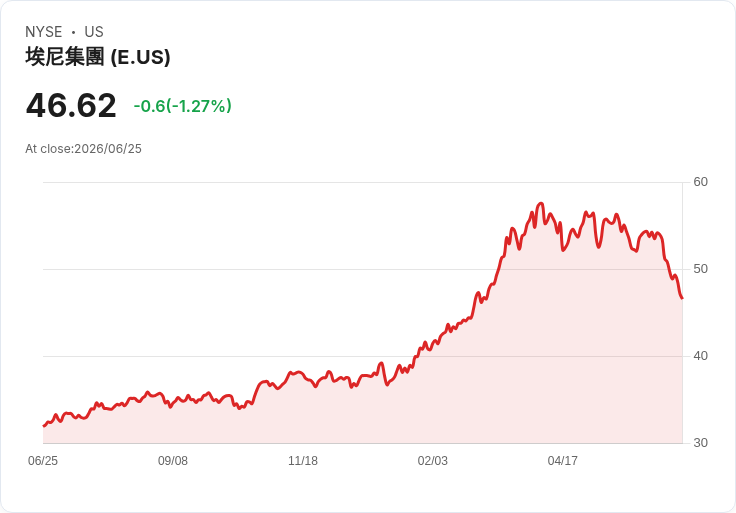Image resolution: width=736 pixels, height=513 pixels.
Task: Click the US market label
Action: (94, 32)
